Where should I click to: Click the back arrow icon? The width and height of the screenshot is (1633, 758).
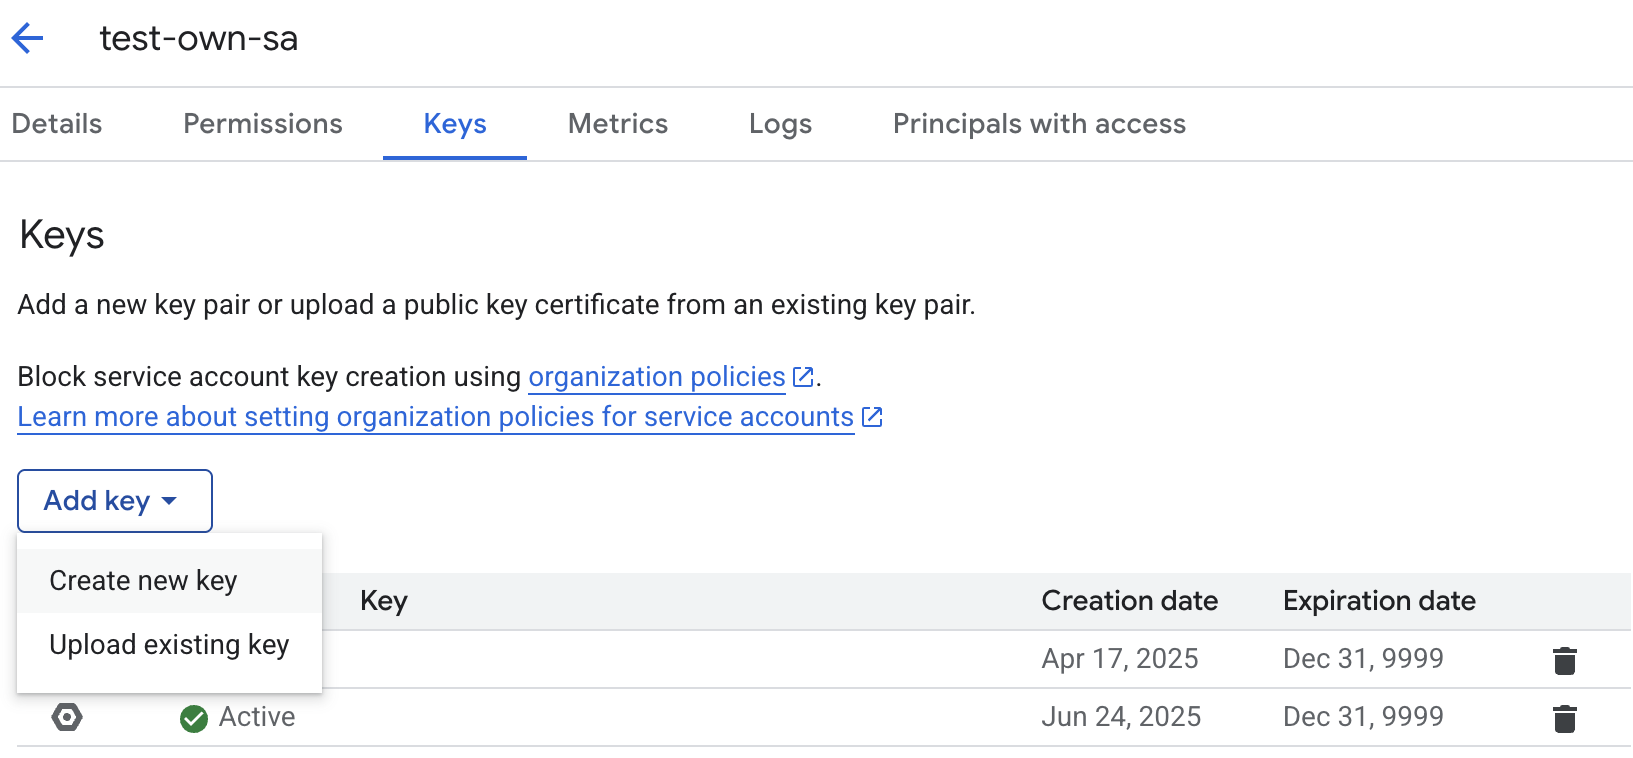pyautogui.click(x=28, y=39)
